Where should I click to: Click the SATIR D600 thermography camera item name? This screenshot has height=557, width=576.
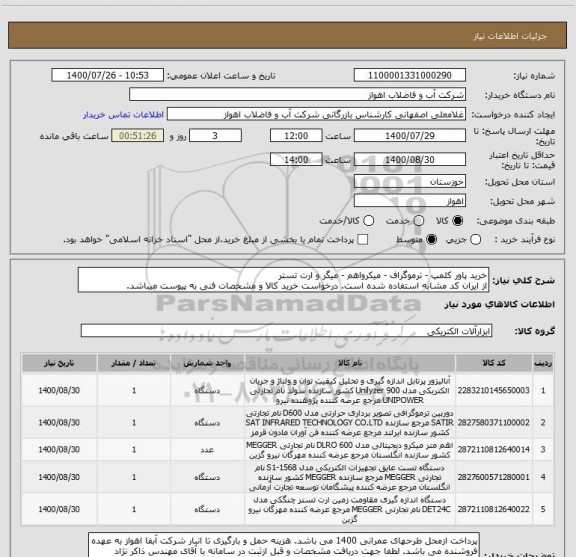click(x=350, y=423)
